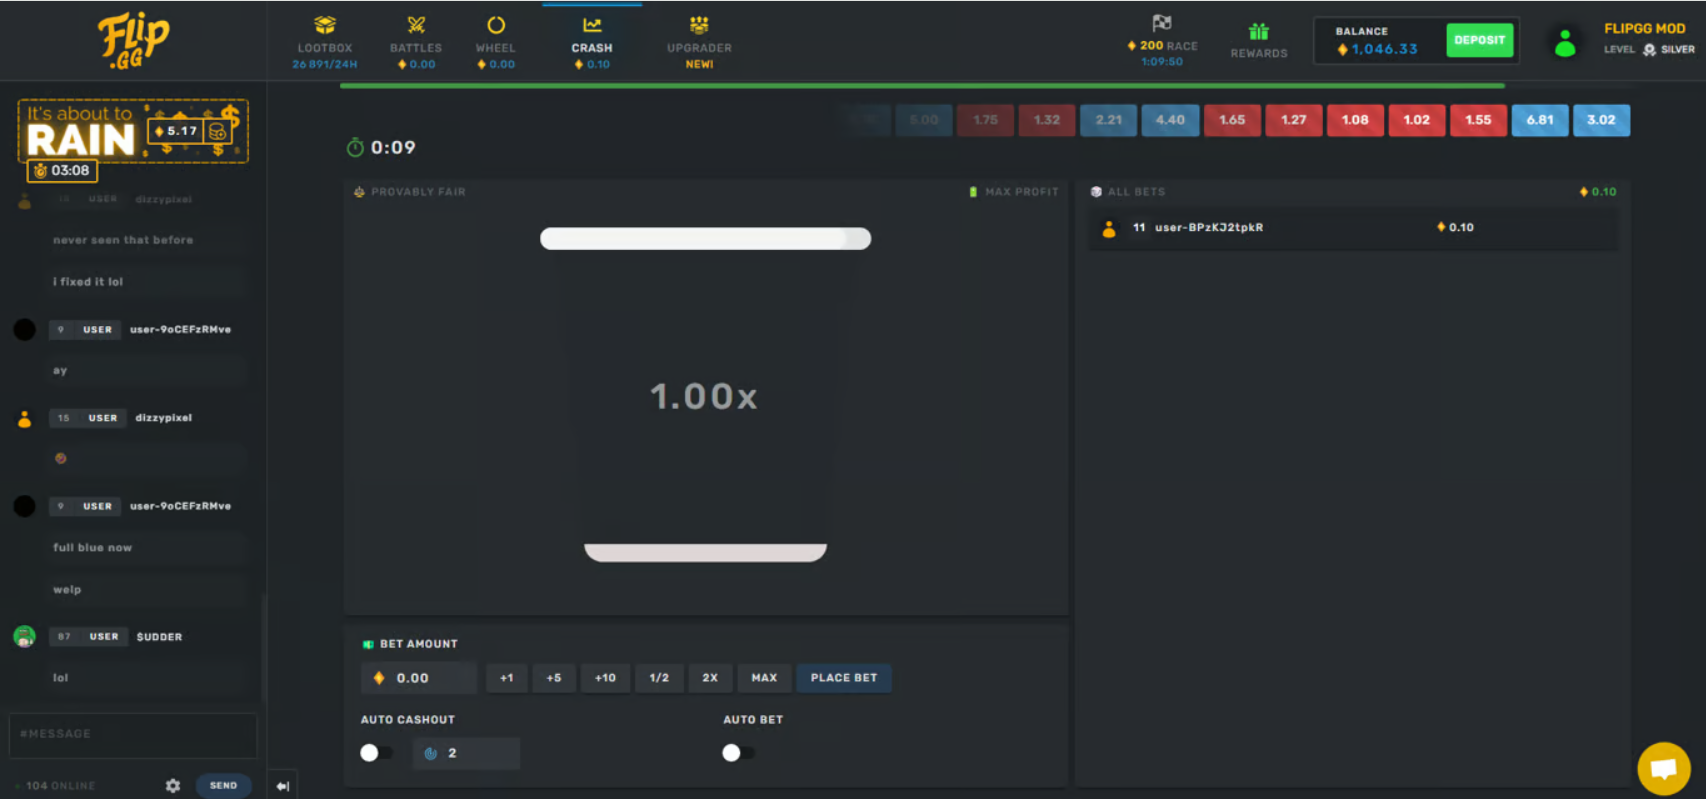This screenshot has width=1706, height=799.
Task: Click the green Deposit button
Action: pos(1479,40)
